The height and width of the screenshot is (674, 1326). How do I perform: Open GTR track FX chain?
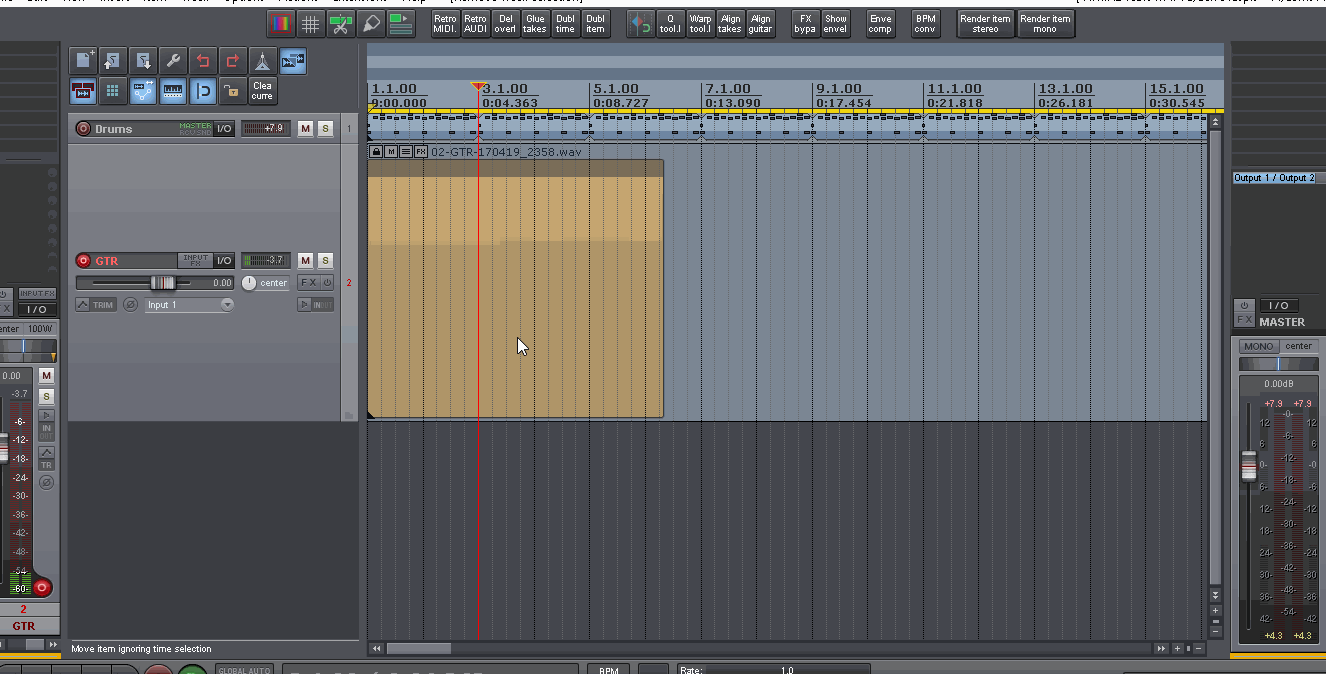click(x=308, y=283)
